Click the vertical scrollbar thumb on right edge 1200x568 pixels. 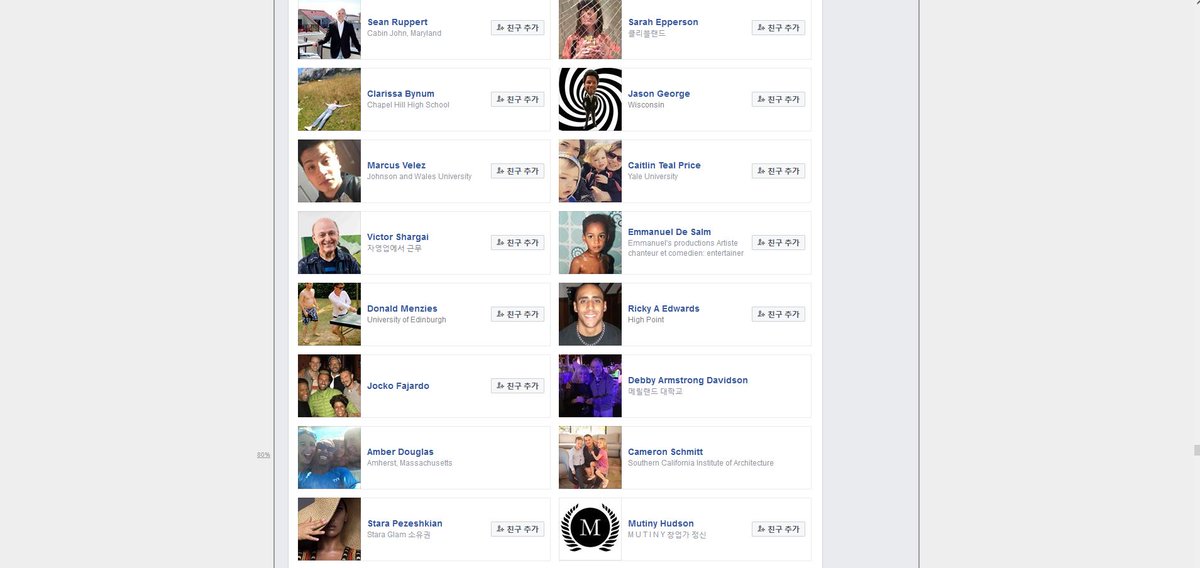[1196, 450]
